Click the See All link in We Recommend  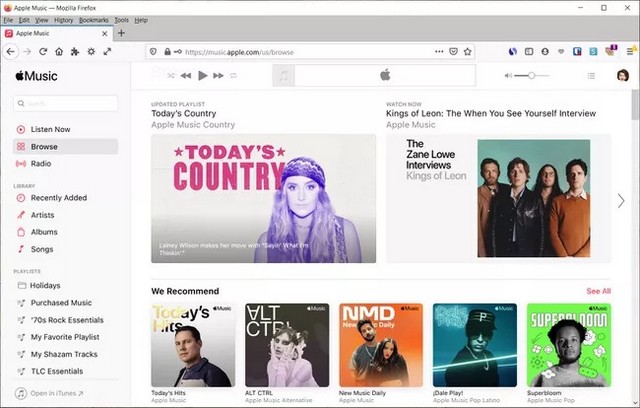click(x=598, y=291)
